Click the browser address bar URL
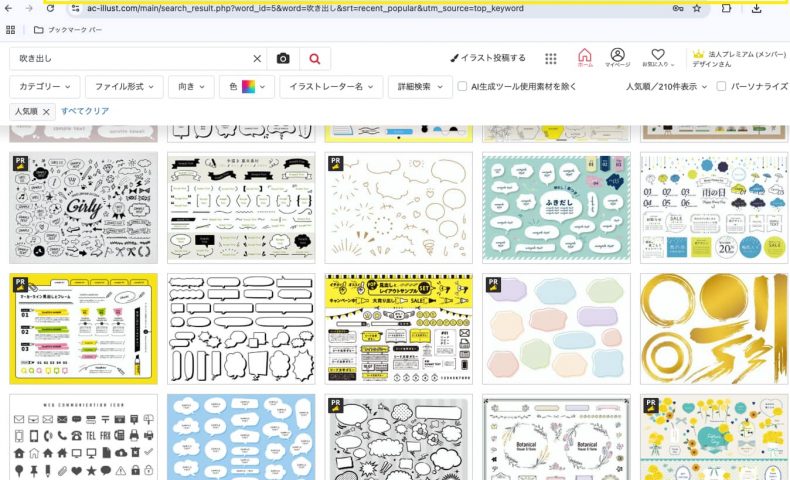The height and width of the screenshot is (480, 790). pyautogui.click(x=305, y=8)
